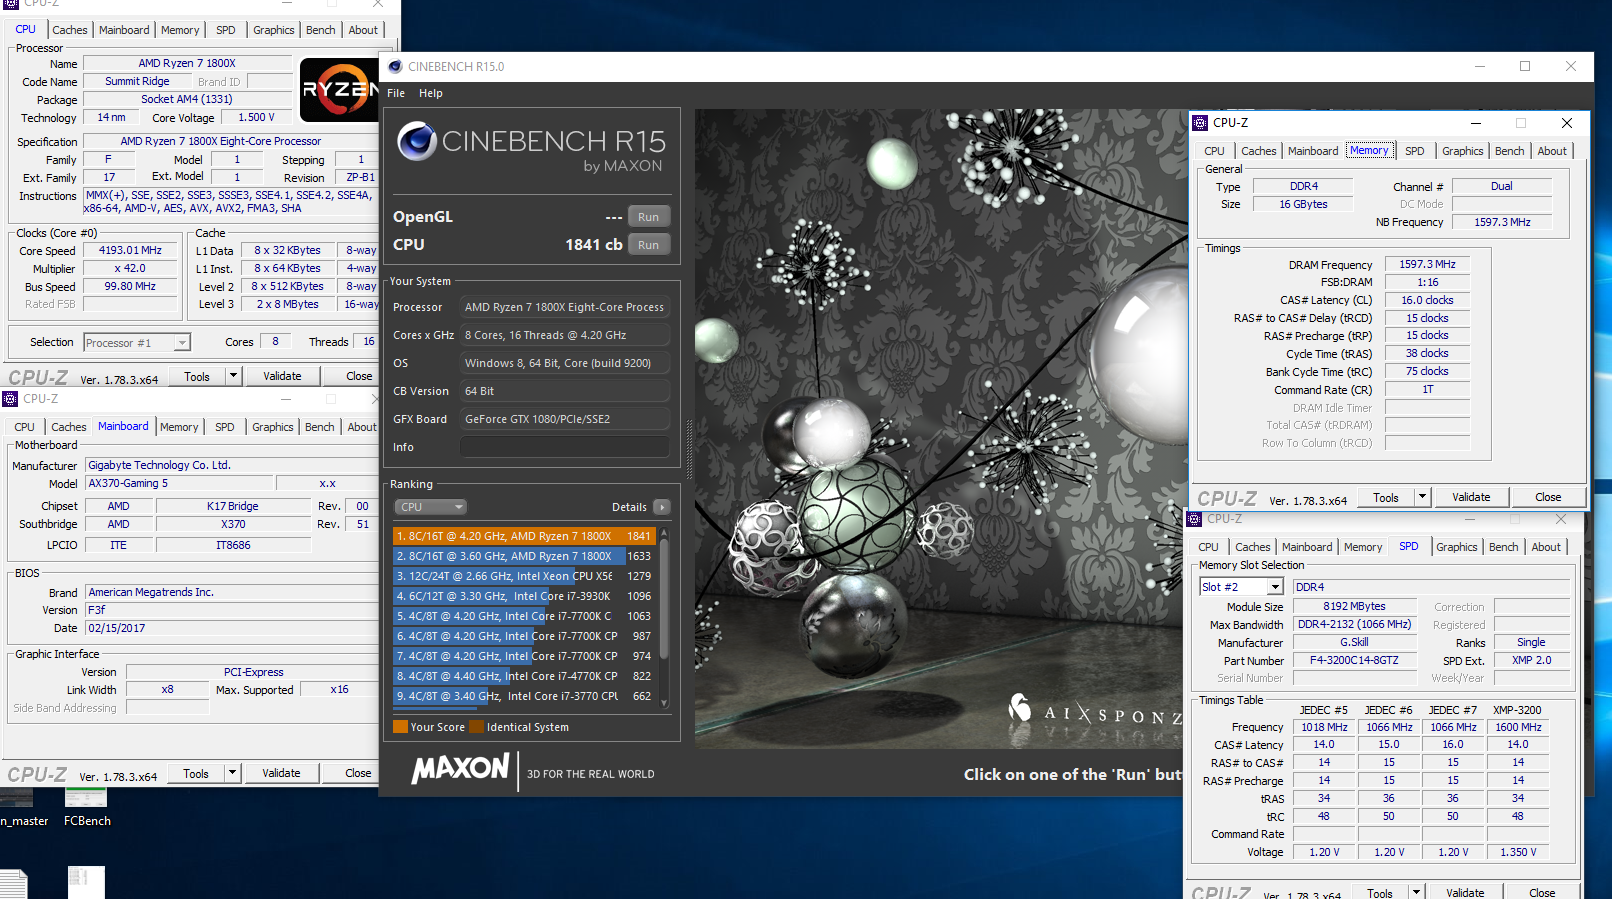Screen dimensions: 1612x899
Task: Expand Tools dropdown arrow in CPU window
Action: click(233, 376)
